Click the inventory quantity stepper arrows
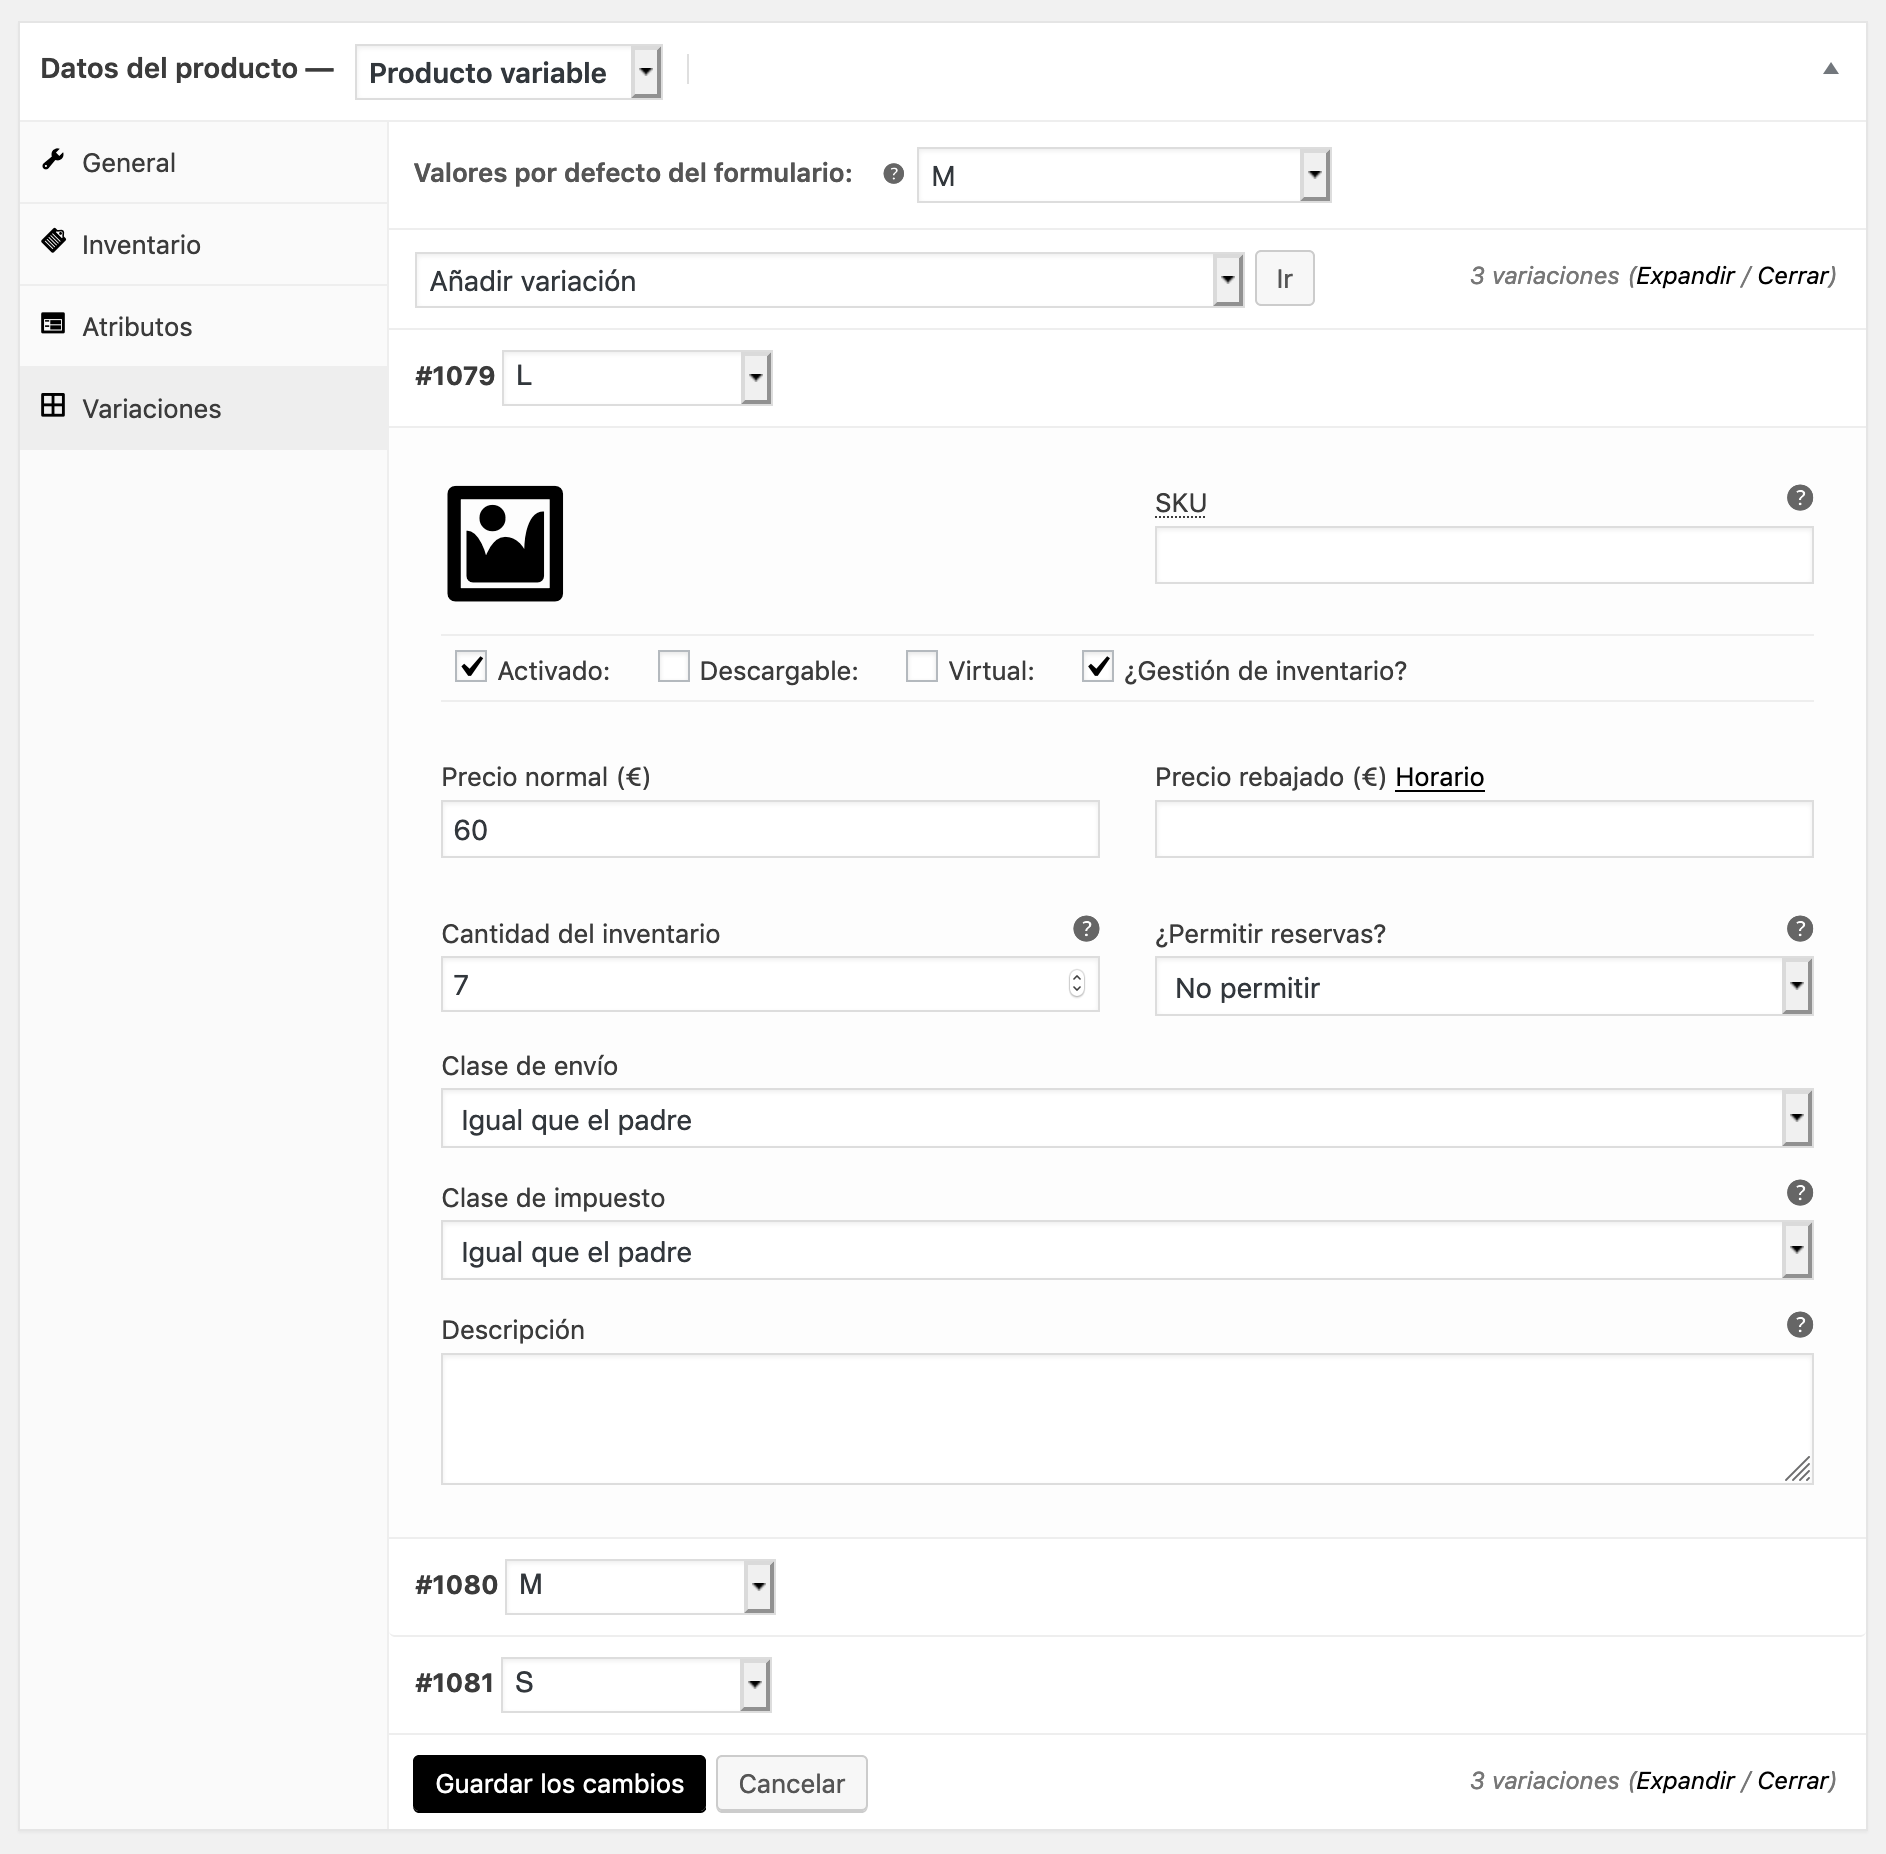Image resolution: width=1886 pixels, height=1854 pixels. [1076, 984]
